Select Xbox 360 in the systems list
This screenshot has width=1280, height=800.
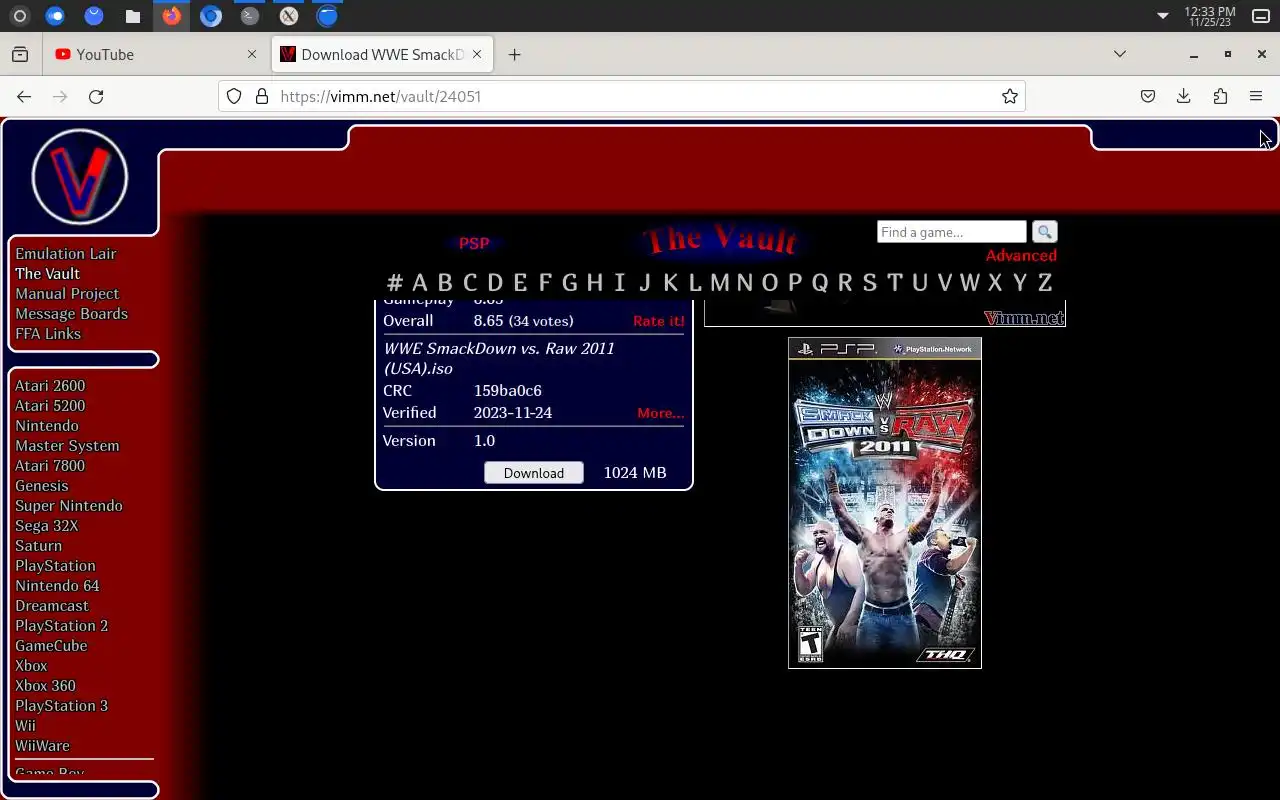coord(45,686)
